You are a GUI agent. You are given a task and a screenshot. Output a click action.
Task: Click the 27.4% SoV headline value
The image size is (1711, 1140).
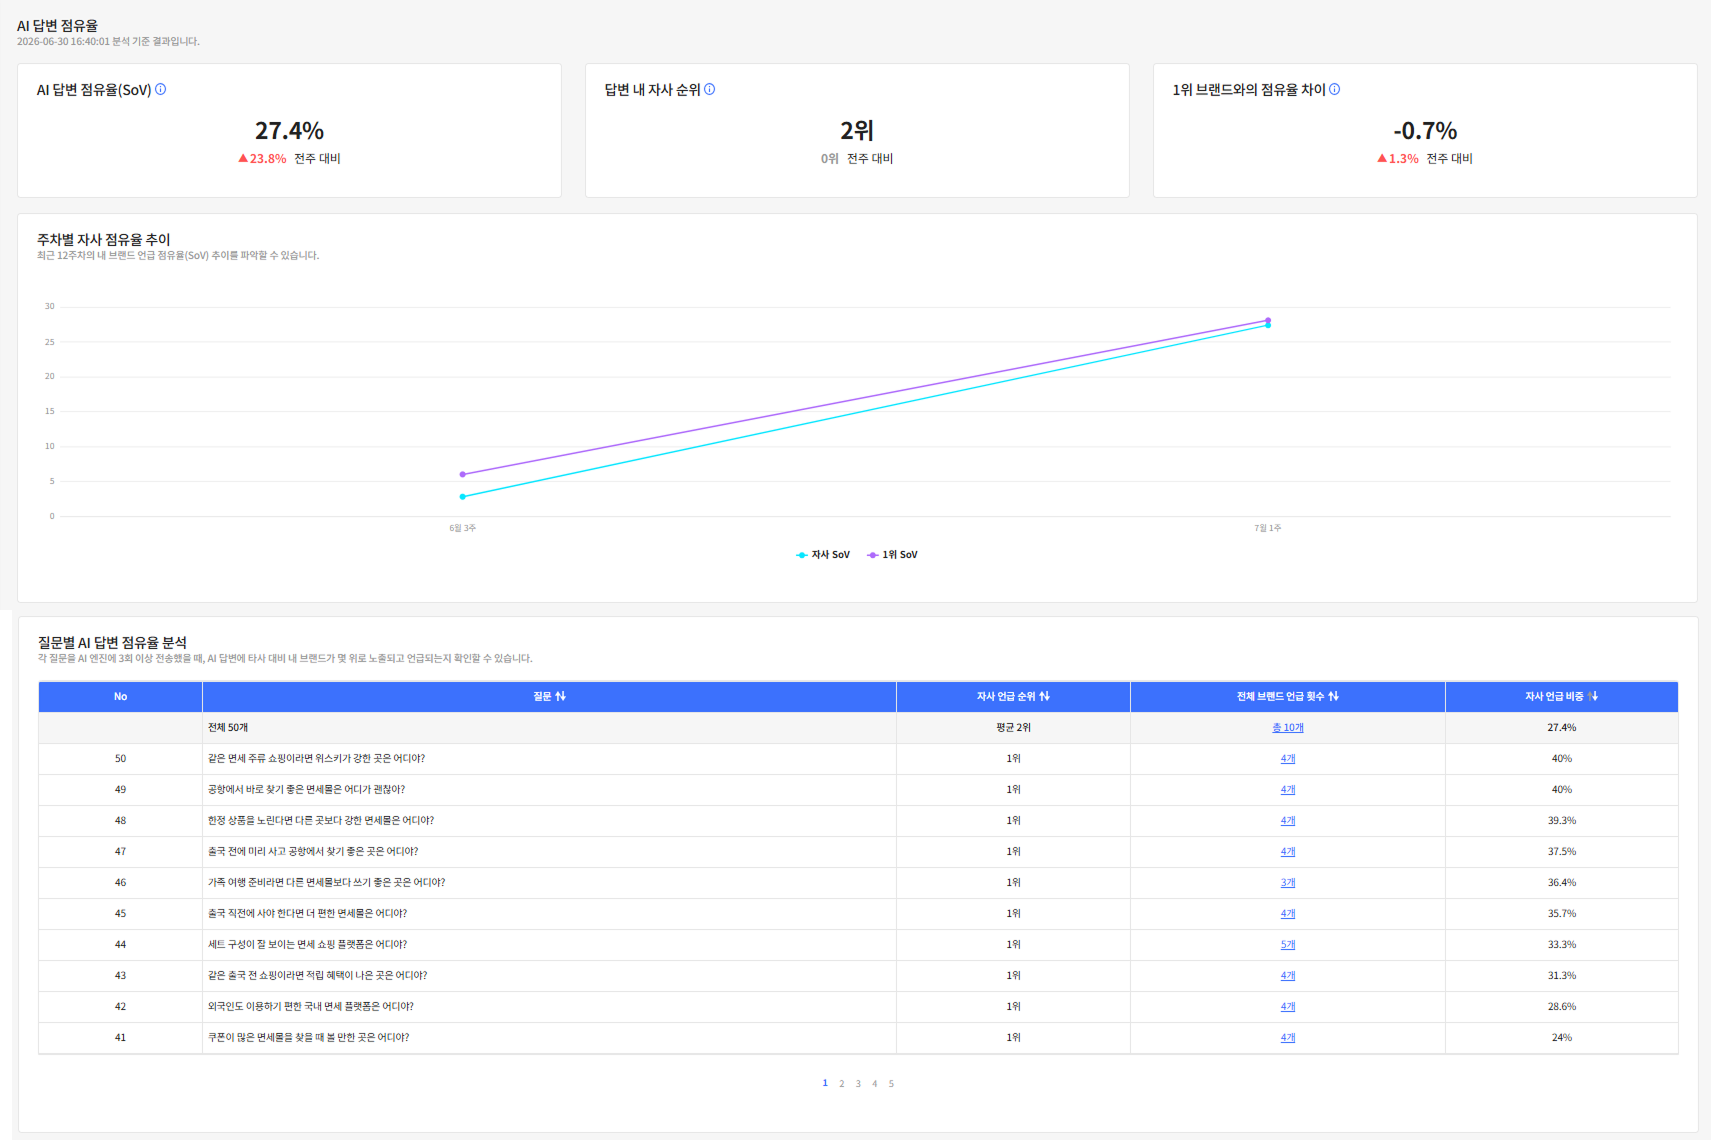tap(289, 131)
